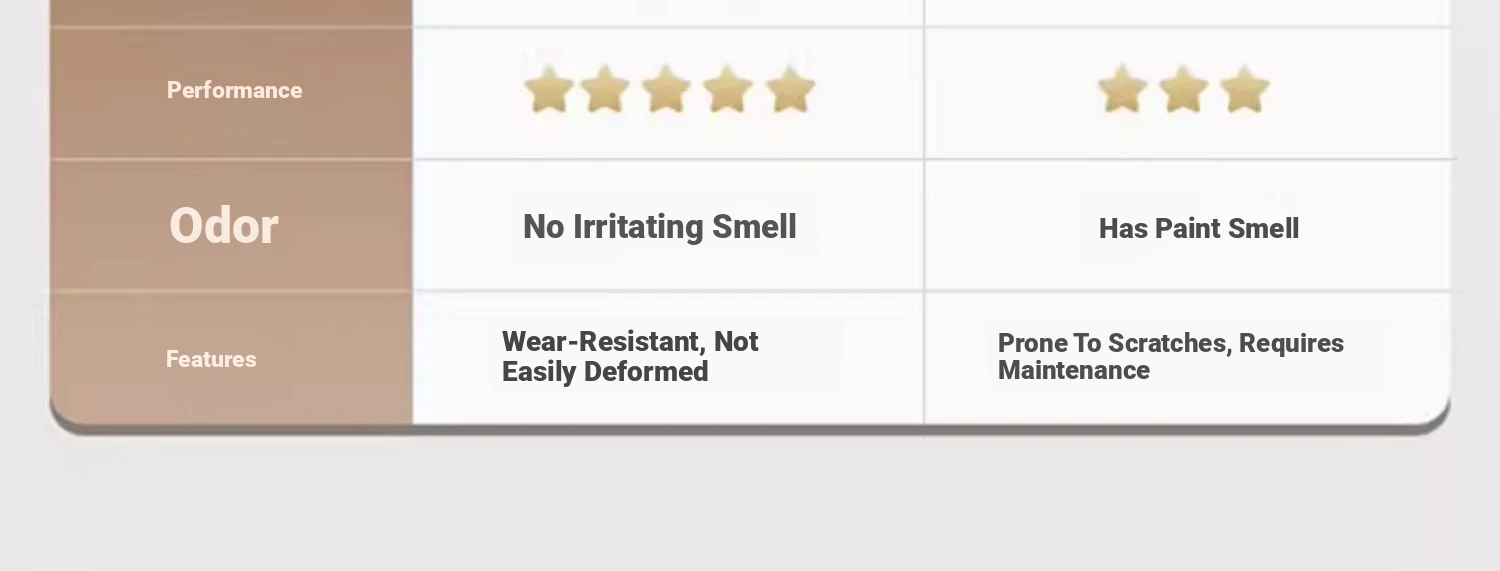Click the fifth star in the five-star rating
This screenshot has width=1500, height=571.
click(x=790, y=90)
